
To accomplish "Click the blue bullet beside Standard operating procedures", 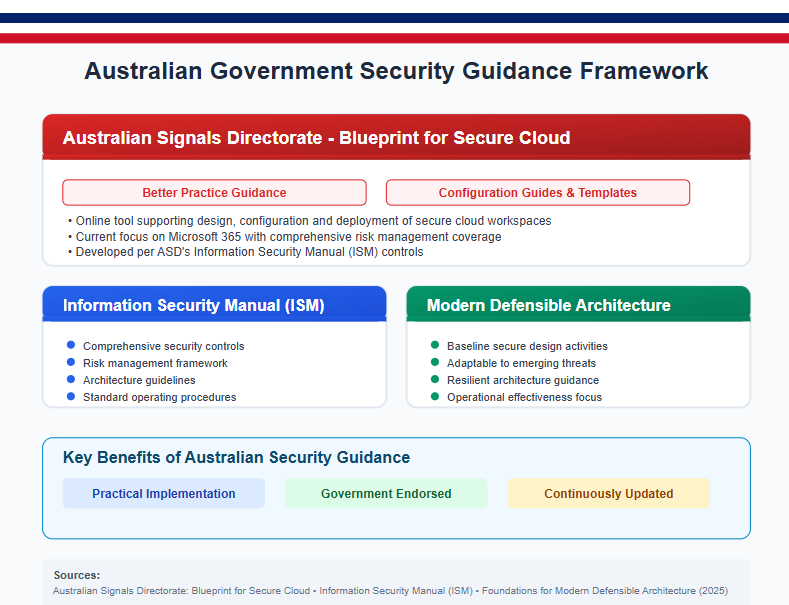I will [71, 396].
